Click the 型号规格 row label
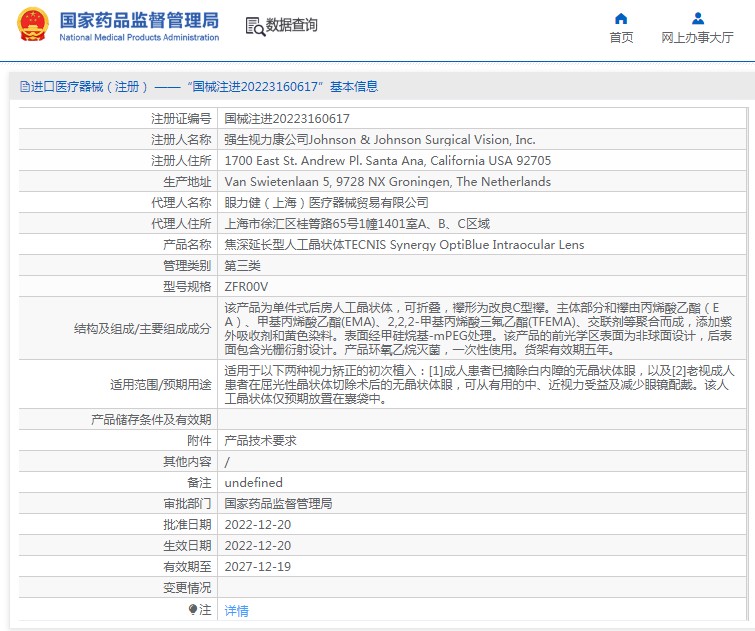 coord(187,287)
